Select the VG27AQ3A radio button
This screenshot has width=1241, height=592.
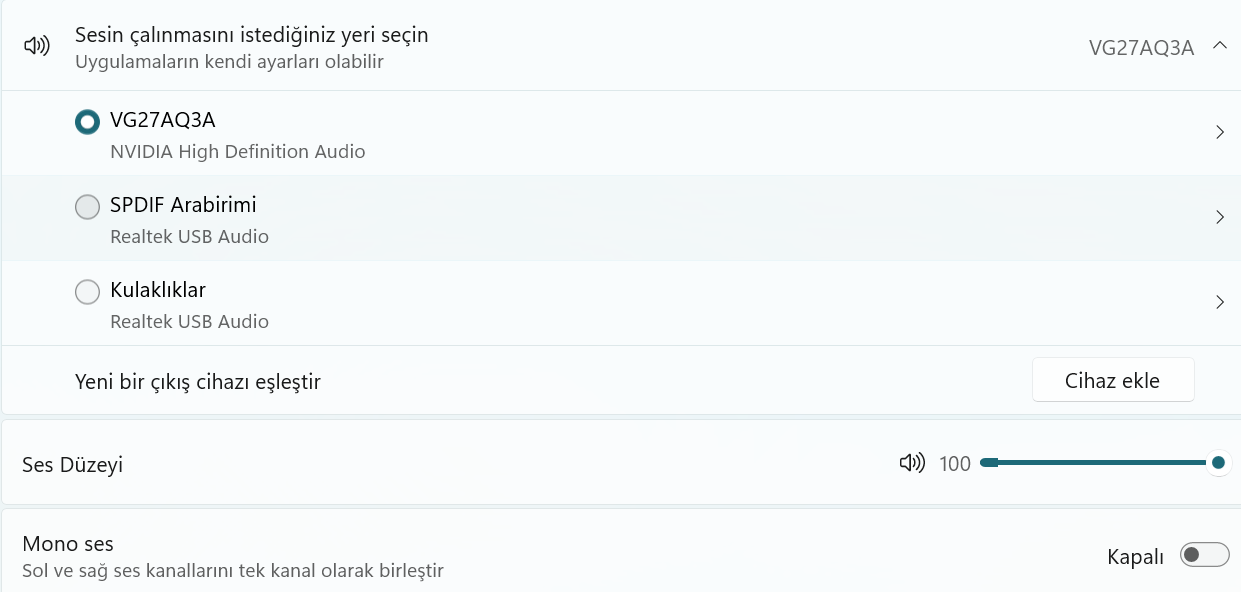click(88, 122)
